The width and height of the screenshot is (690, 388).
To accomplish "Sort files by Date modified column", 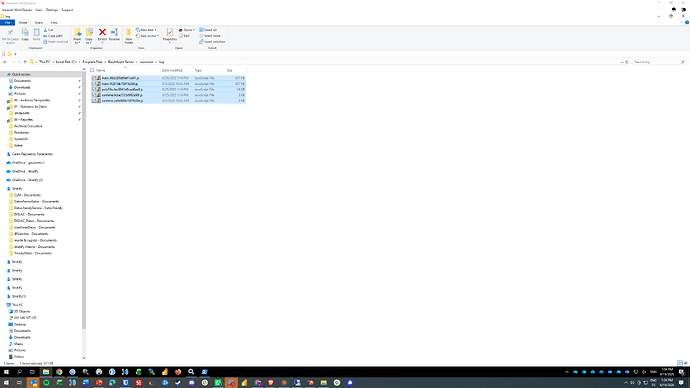I will point(176,70).
